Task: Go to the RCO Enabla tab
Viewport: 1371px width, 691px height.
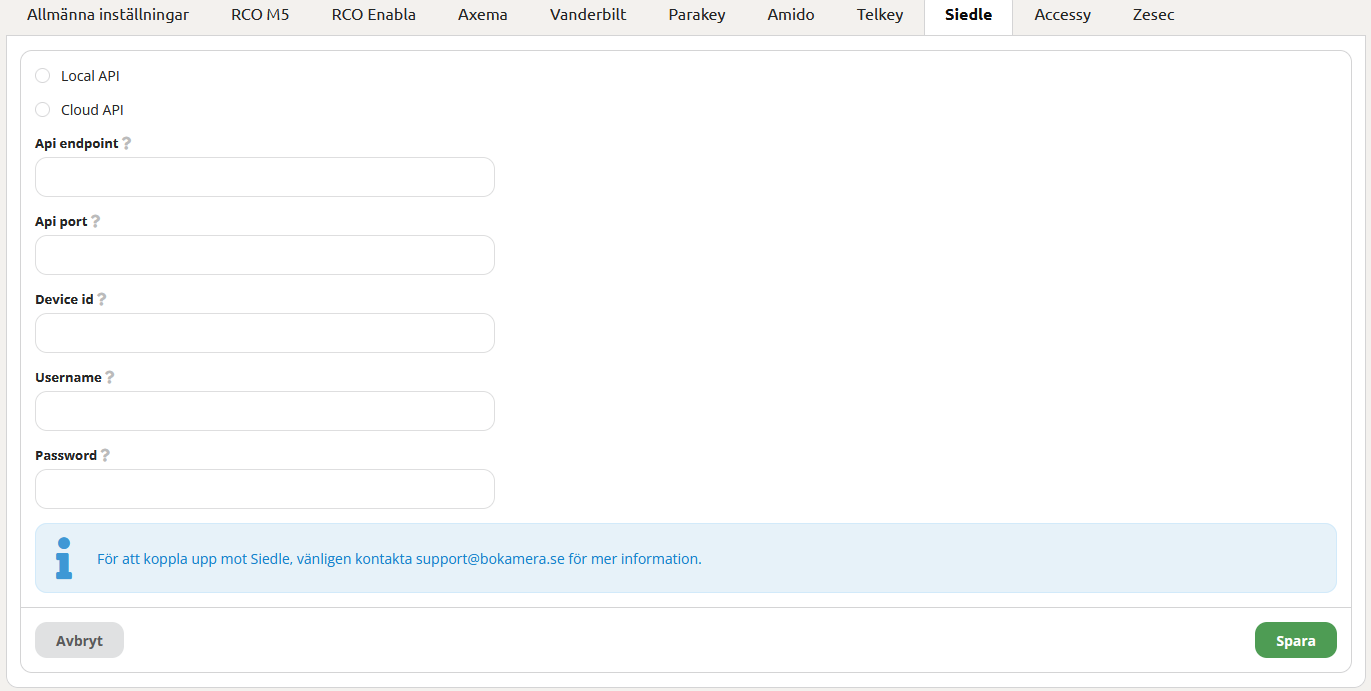Action: click(374, 15)
